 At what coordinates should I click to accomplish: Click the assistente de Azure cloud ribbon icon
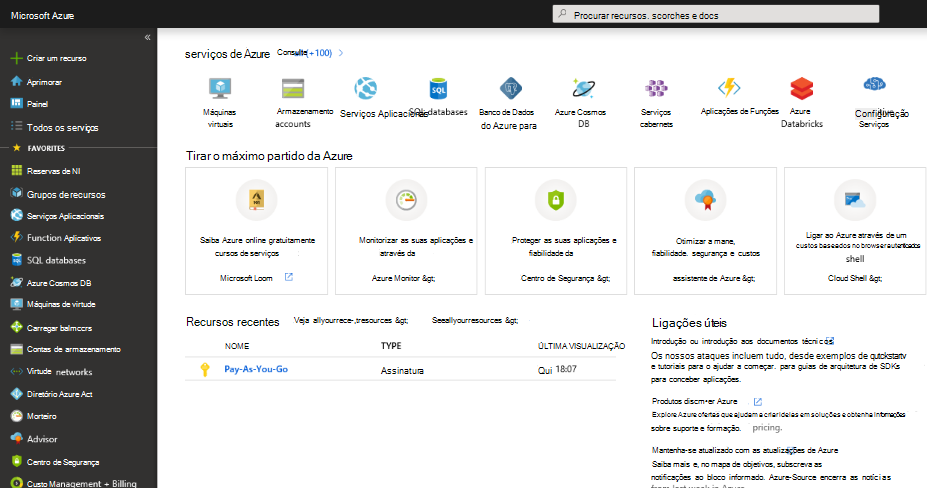[705, 200]
